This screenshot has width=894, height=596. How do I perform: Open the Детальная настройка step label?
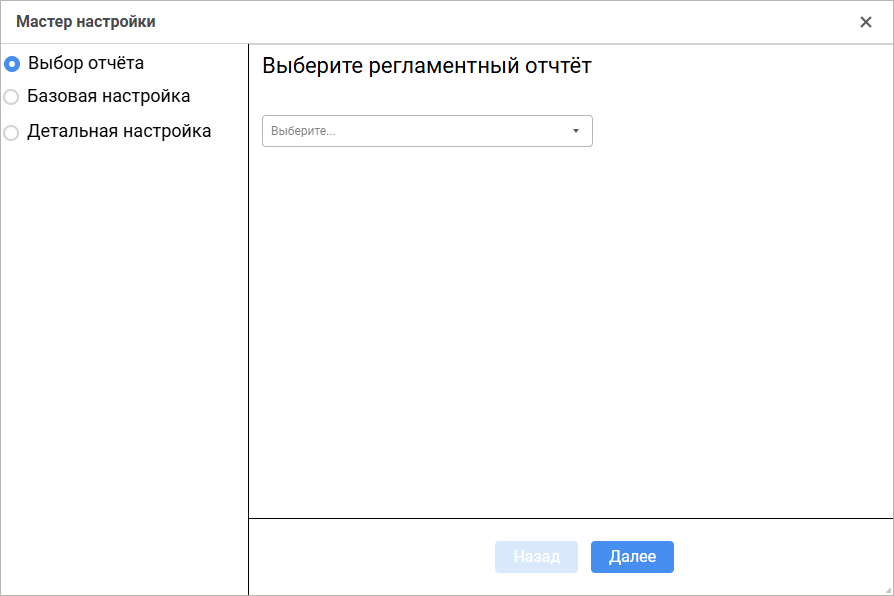119,131
